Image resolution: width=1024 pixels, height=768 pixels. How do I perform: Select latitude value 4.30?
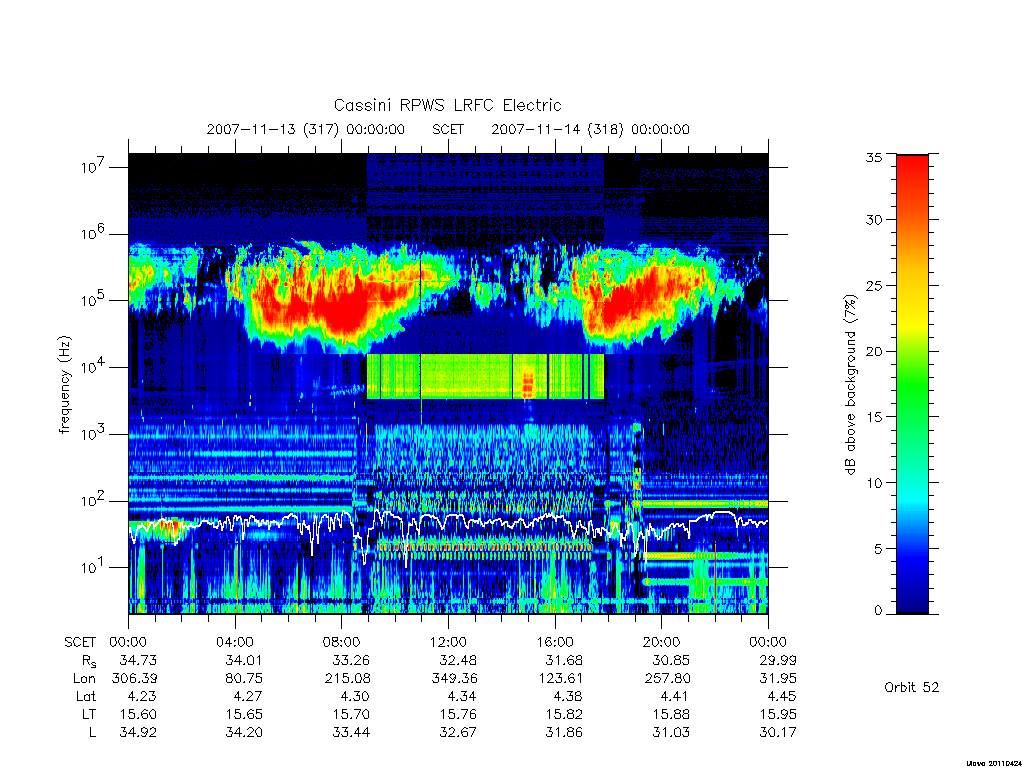(355, 696)
